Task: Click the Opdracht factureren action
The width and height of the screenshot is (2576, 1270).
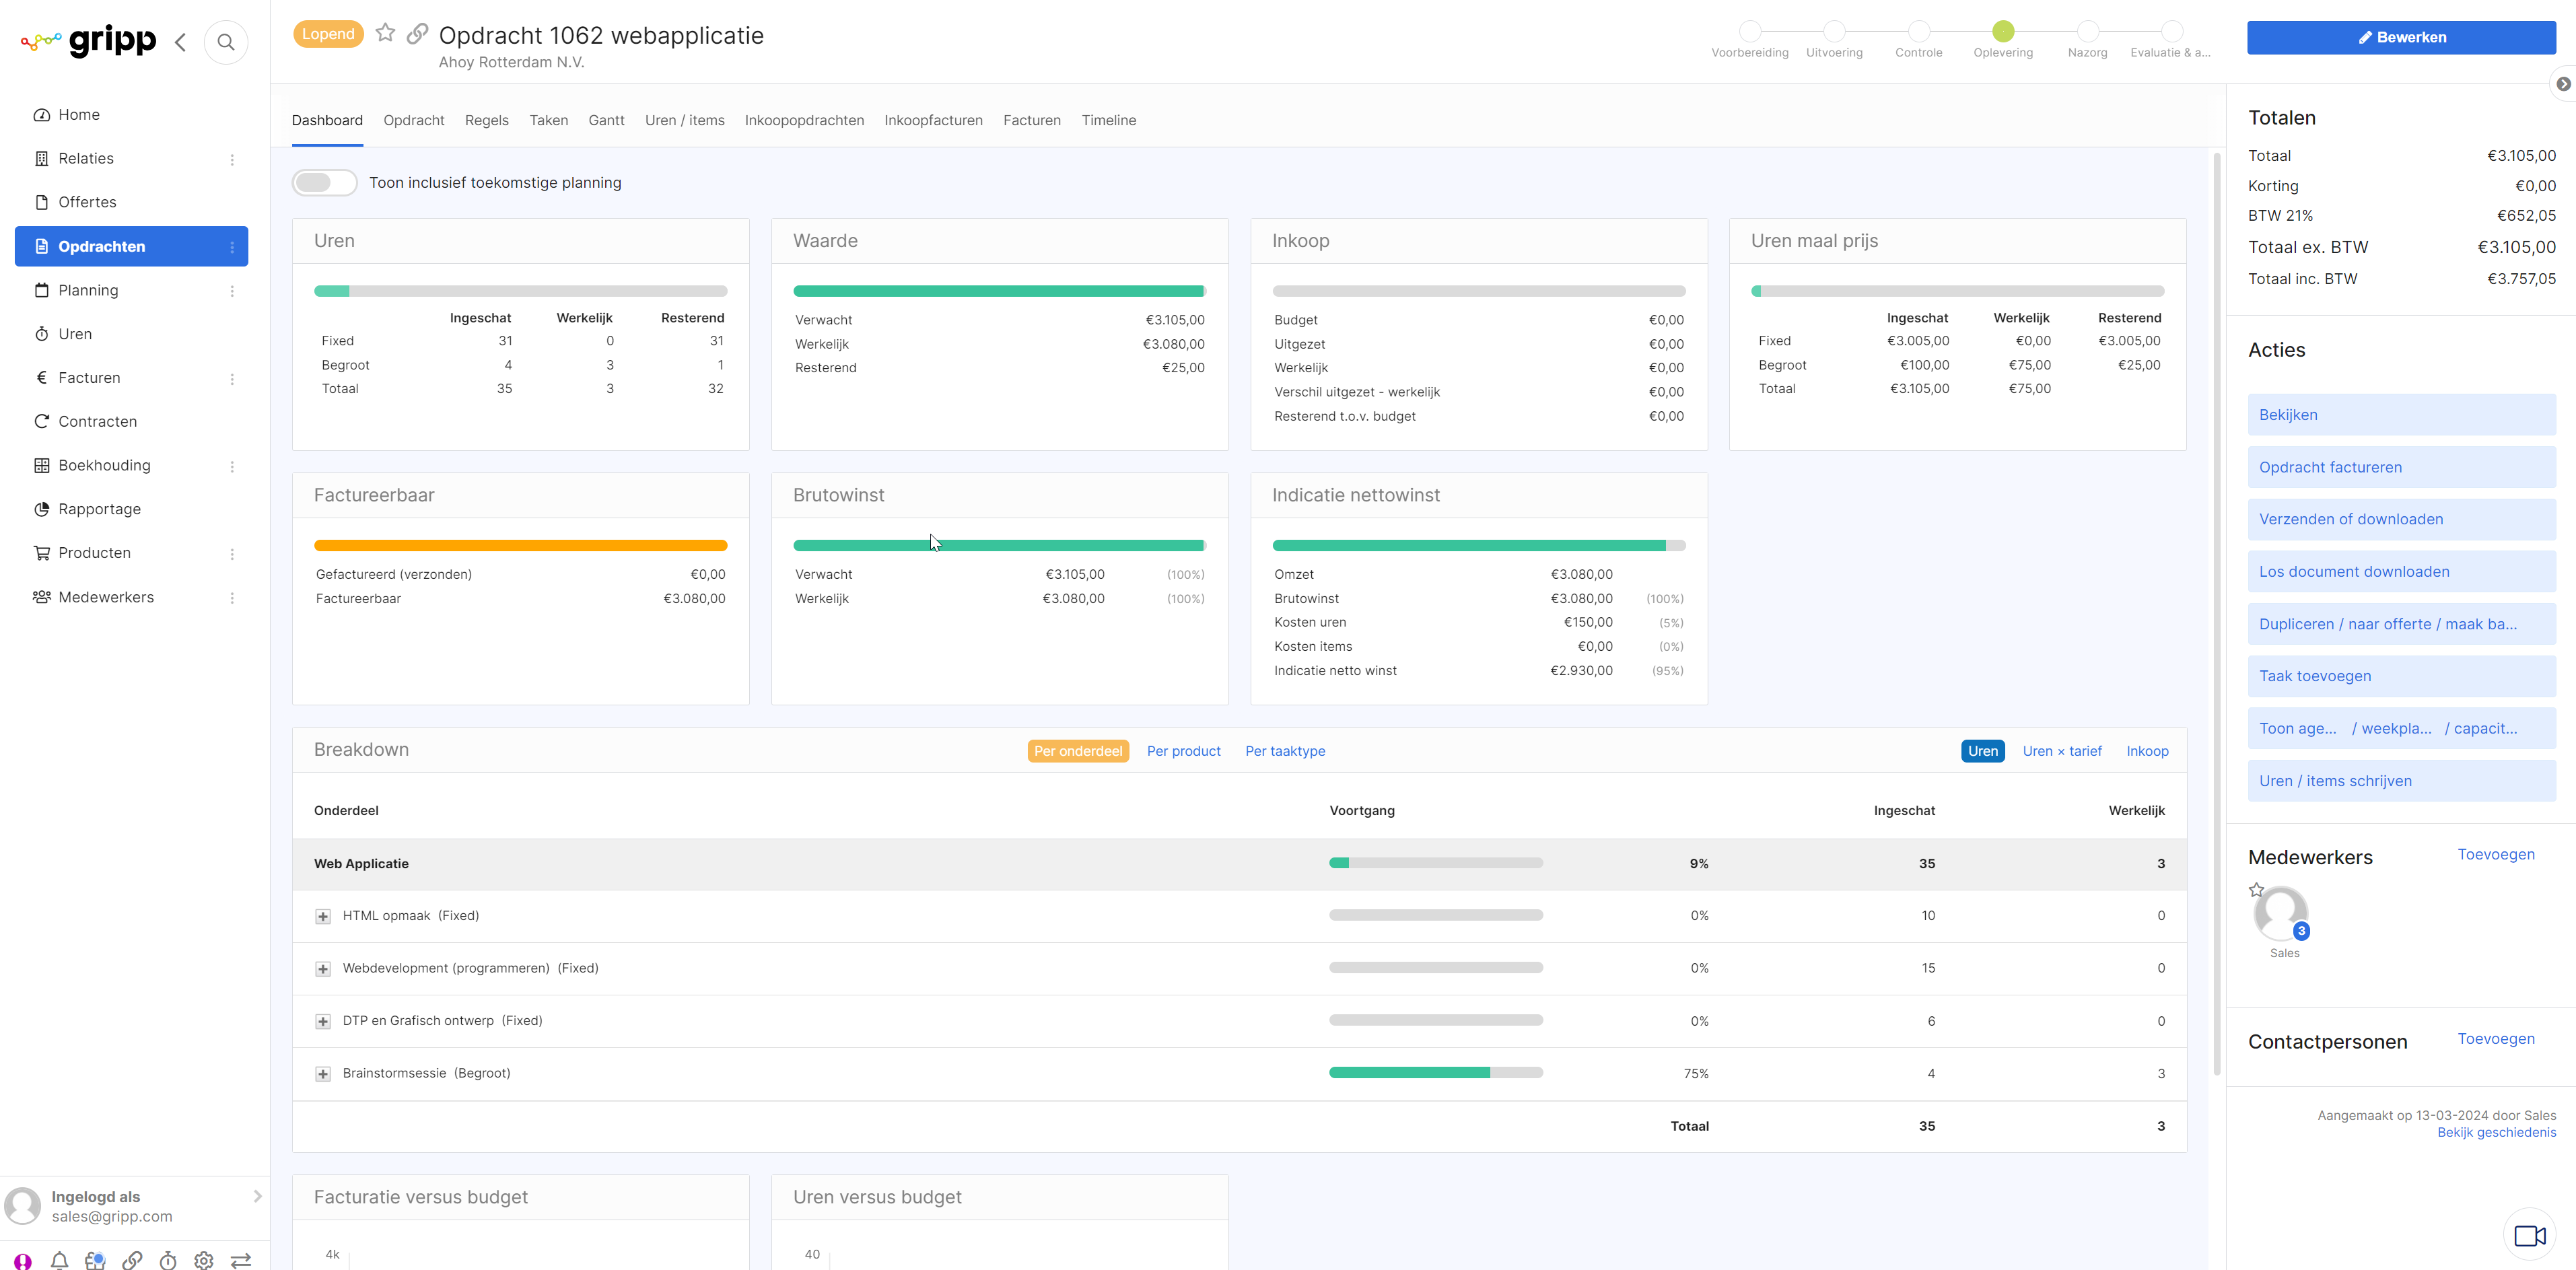Action: click(x=2401, y=467)
